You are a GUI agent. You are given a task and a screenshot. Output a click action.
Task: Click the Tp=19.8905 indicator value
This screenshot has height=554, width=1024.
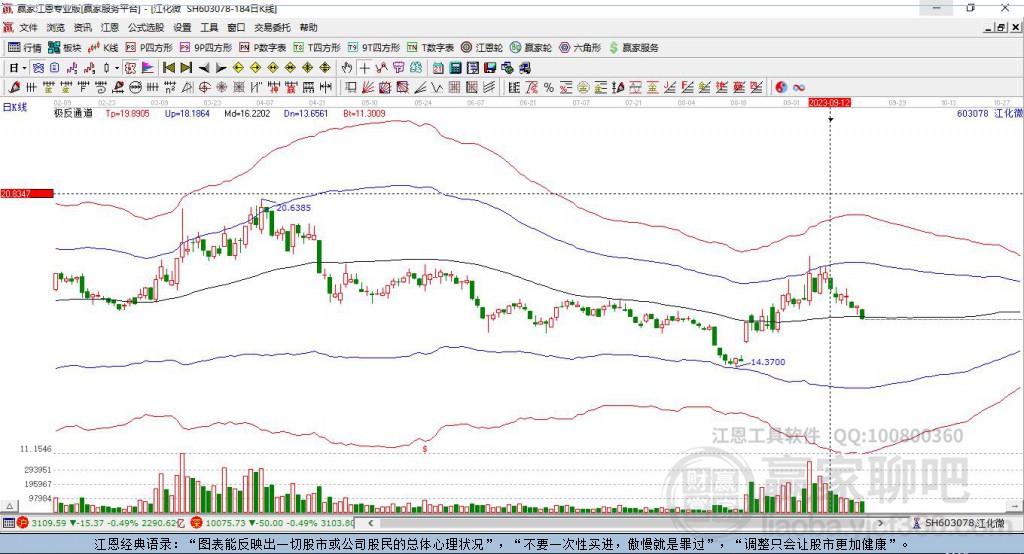[127, 113]
